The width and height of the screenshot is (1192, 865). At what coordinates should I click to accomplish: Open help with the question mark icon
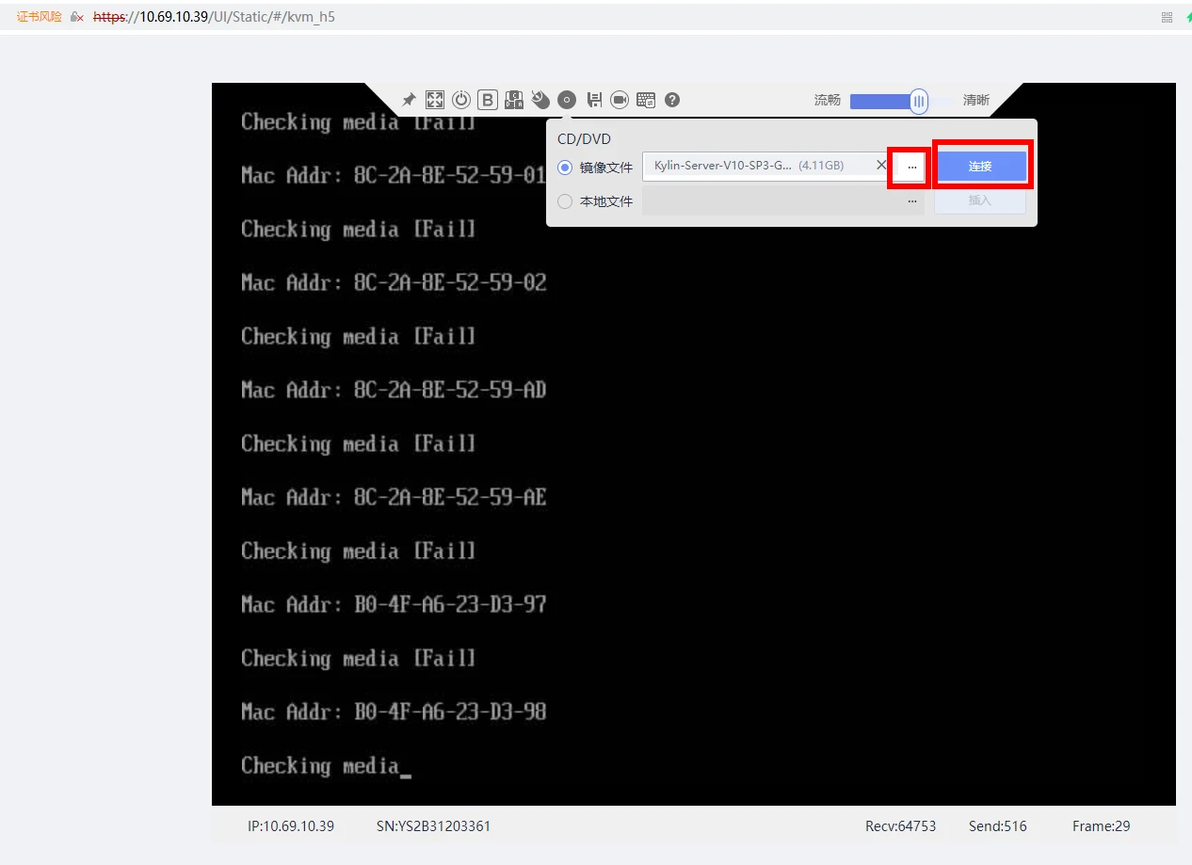coord(672,100)
